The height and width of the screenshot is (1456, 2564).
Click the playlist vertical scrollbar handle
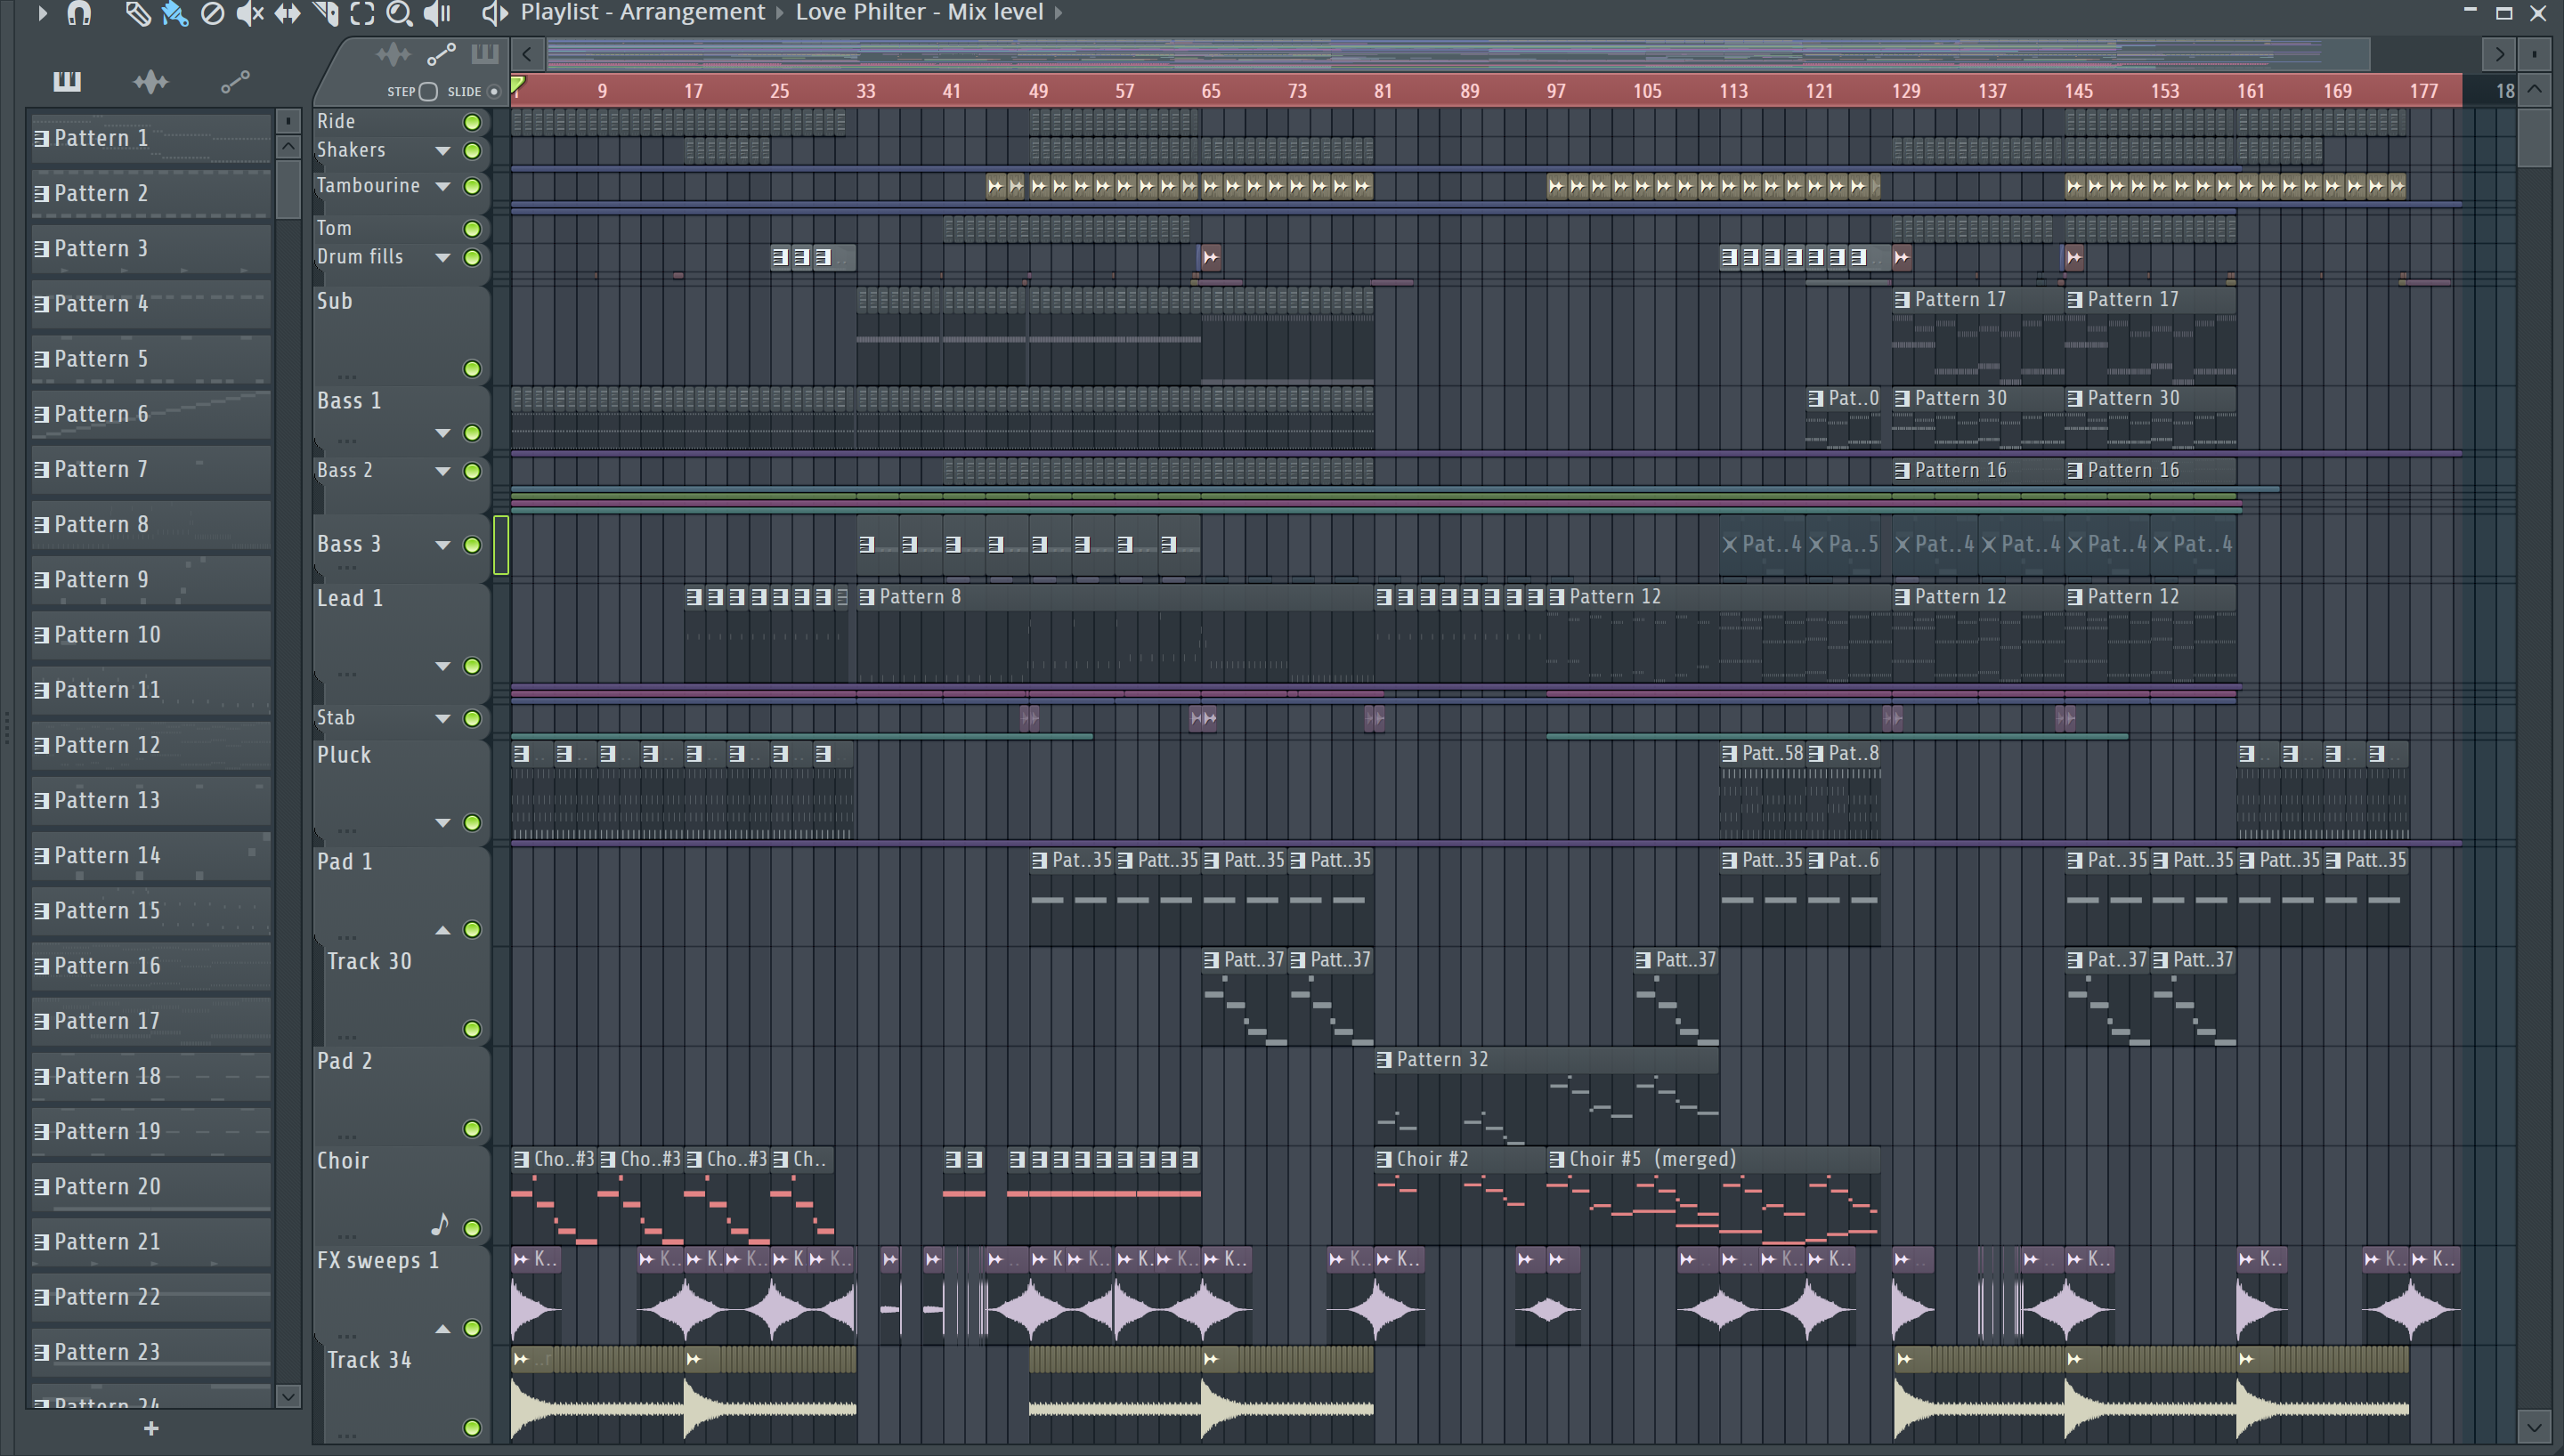(2535, 138)
